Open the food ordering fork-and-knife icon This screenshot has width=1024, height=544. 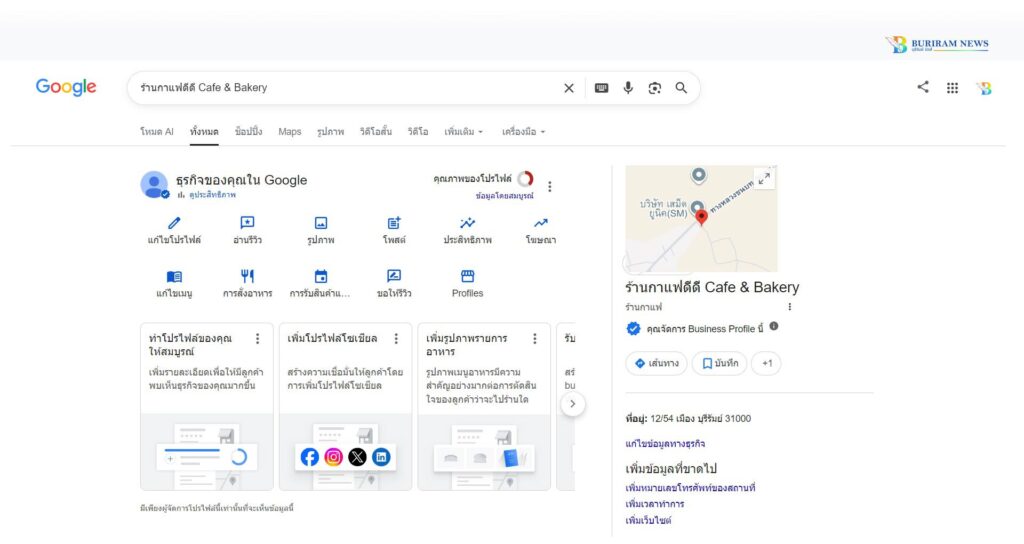click(x=247, y=276)
